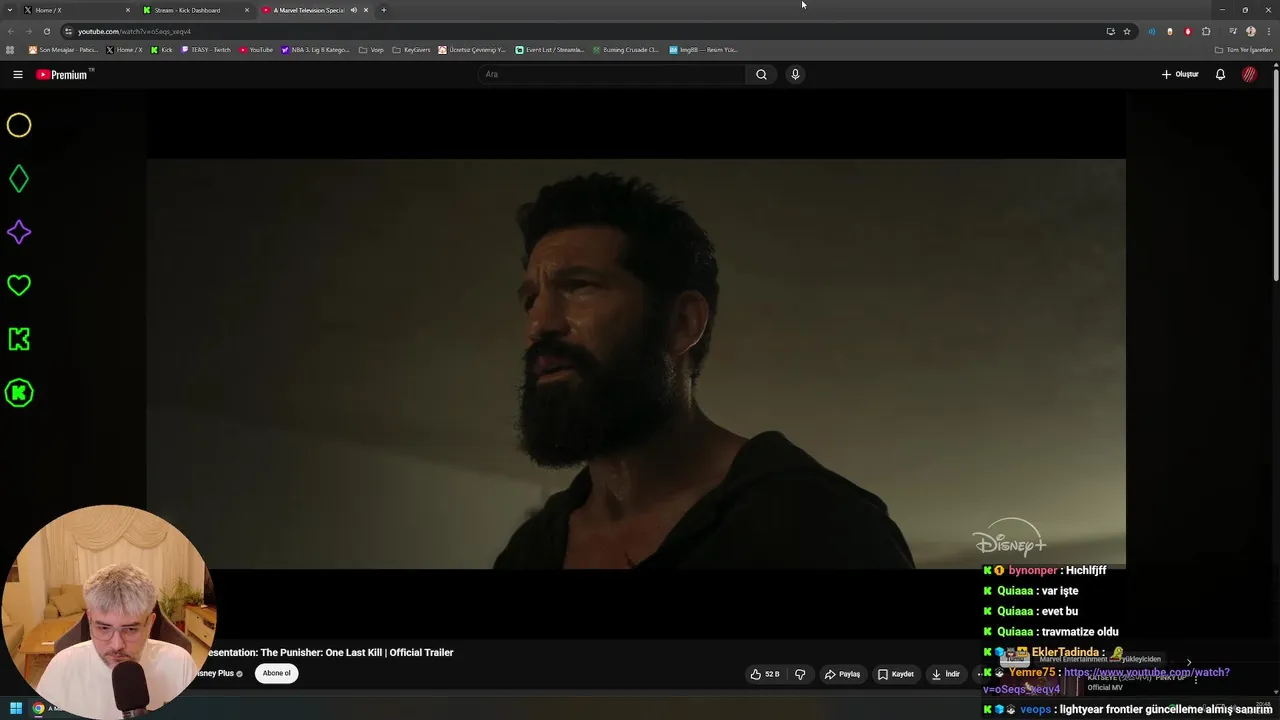
Task: Click the green heart overlay icon
Action: (19, 285)
